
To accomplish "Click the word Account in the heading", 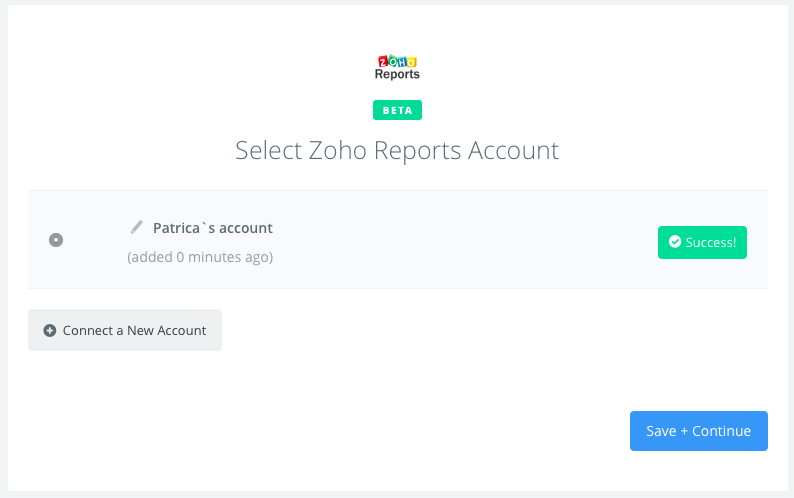I will click(x=509, y=151).
